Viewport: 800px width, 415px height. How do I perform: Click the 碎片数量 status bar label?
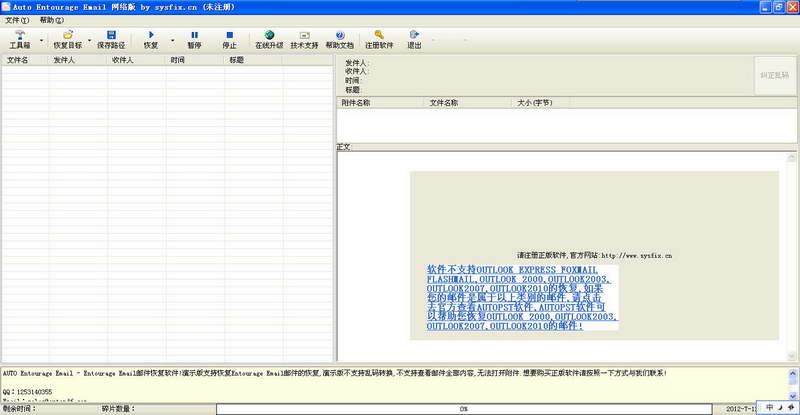(x=118, y=408)
